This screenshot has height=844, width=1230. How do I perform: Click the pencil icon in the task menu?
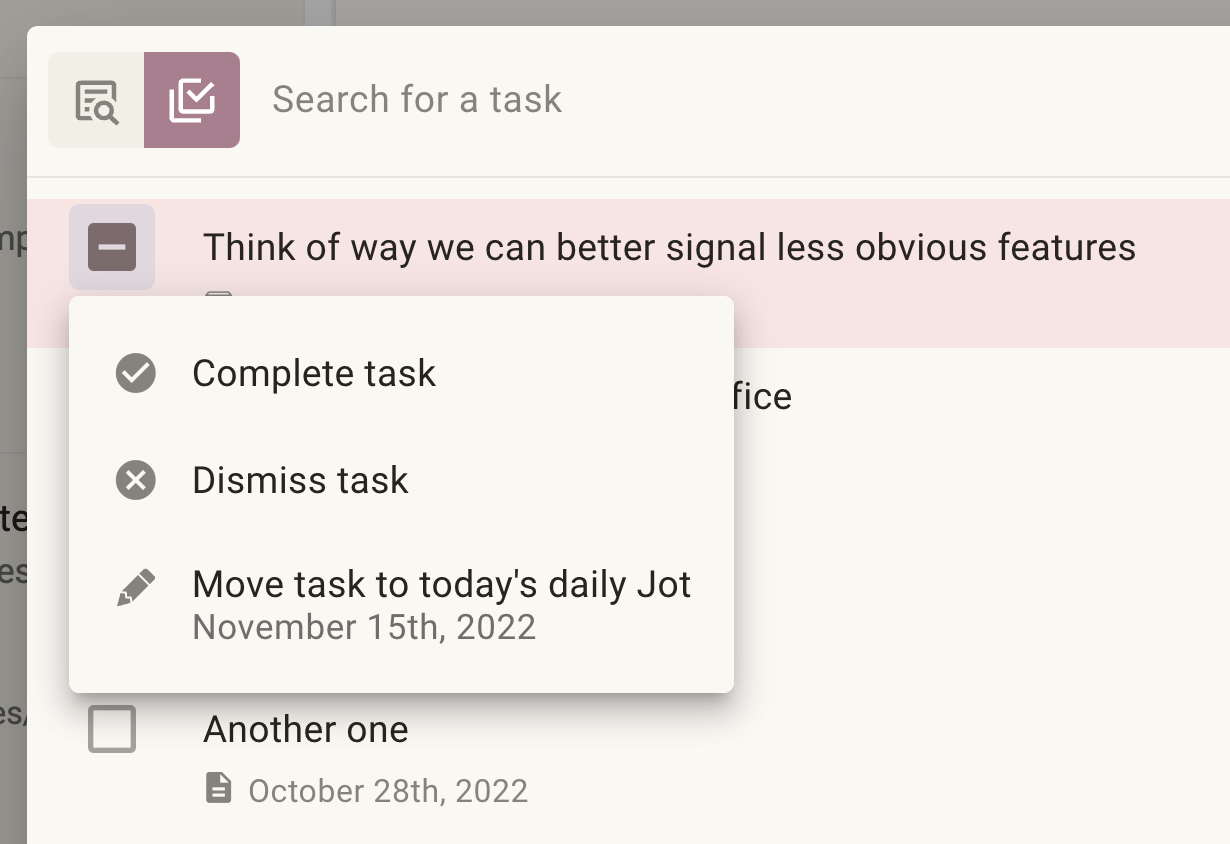coord(135,587)
